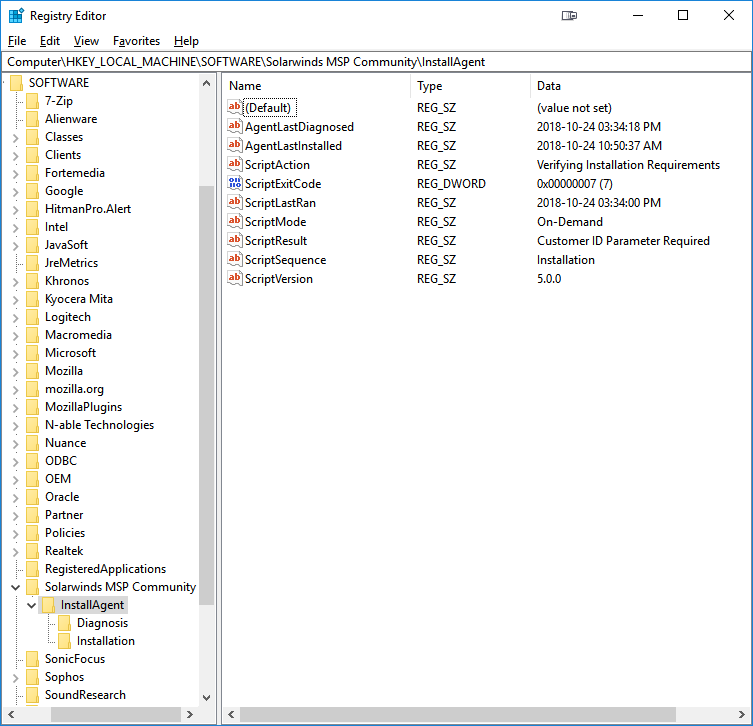Viewport: 753px width, 726px height.
Task: Select the Diagnosis subkey label
Action: 102,623
